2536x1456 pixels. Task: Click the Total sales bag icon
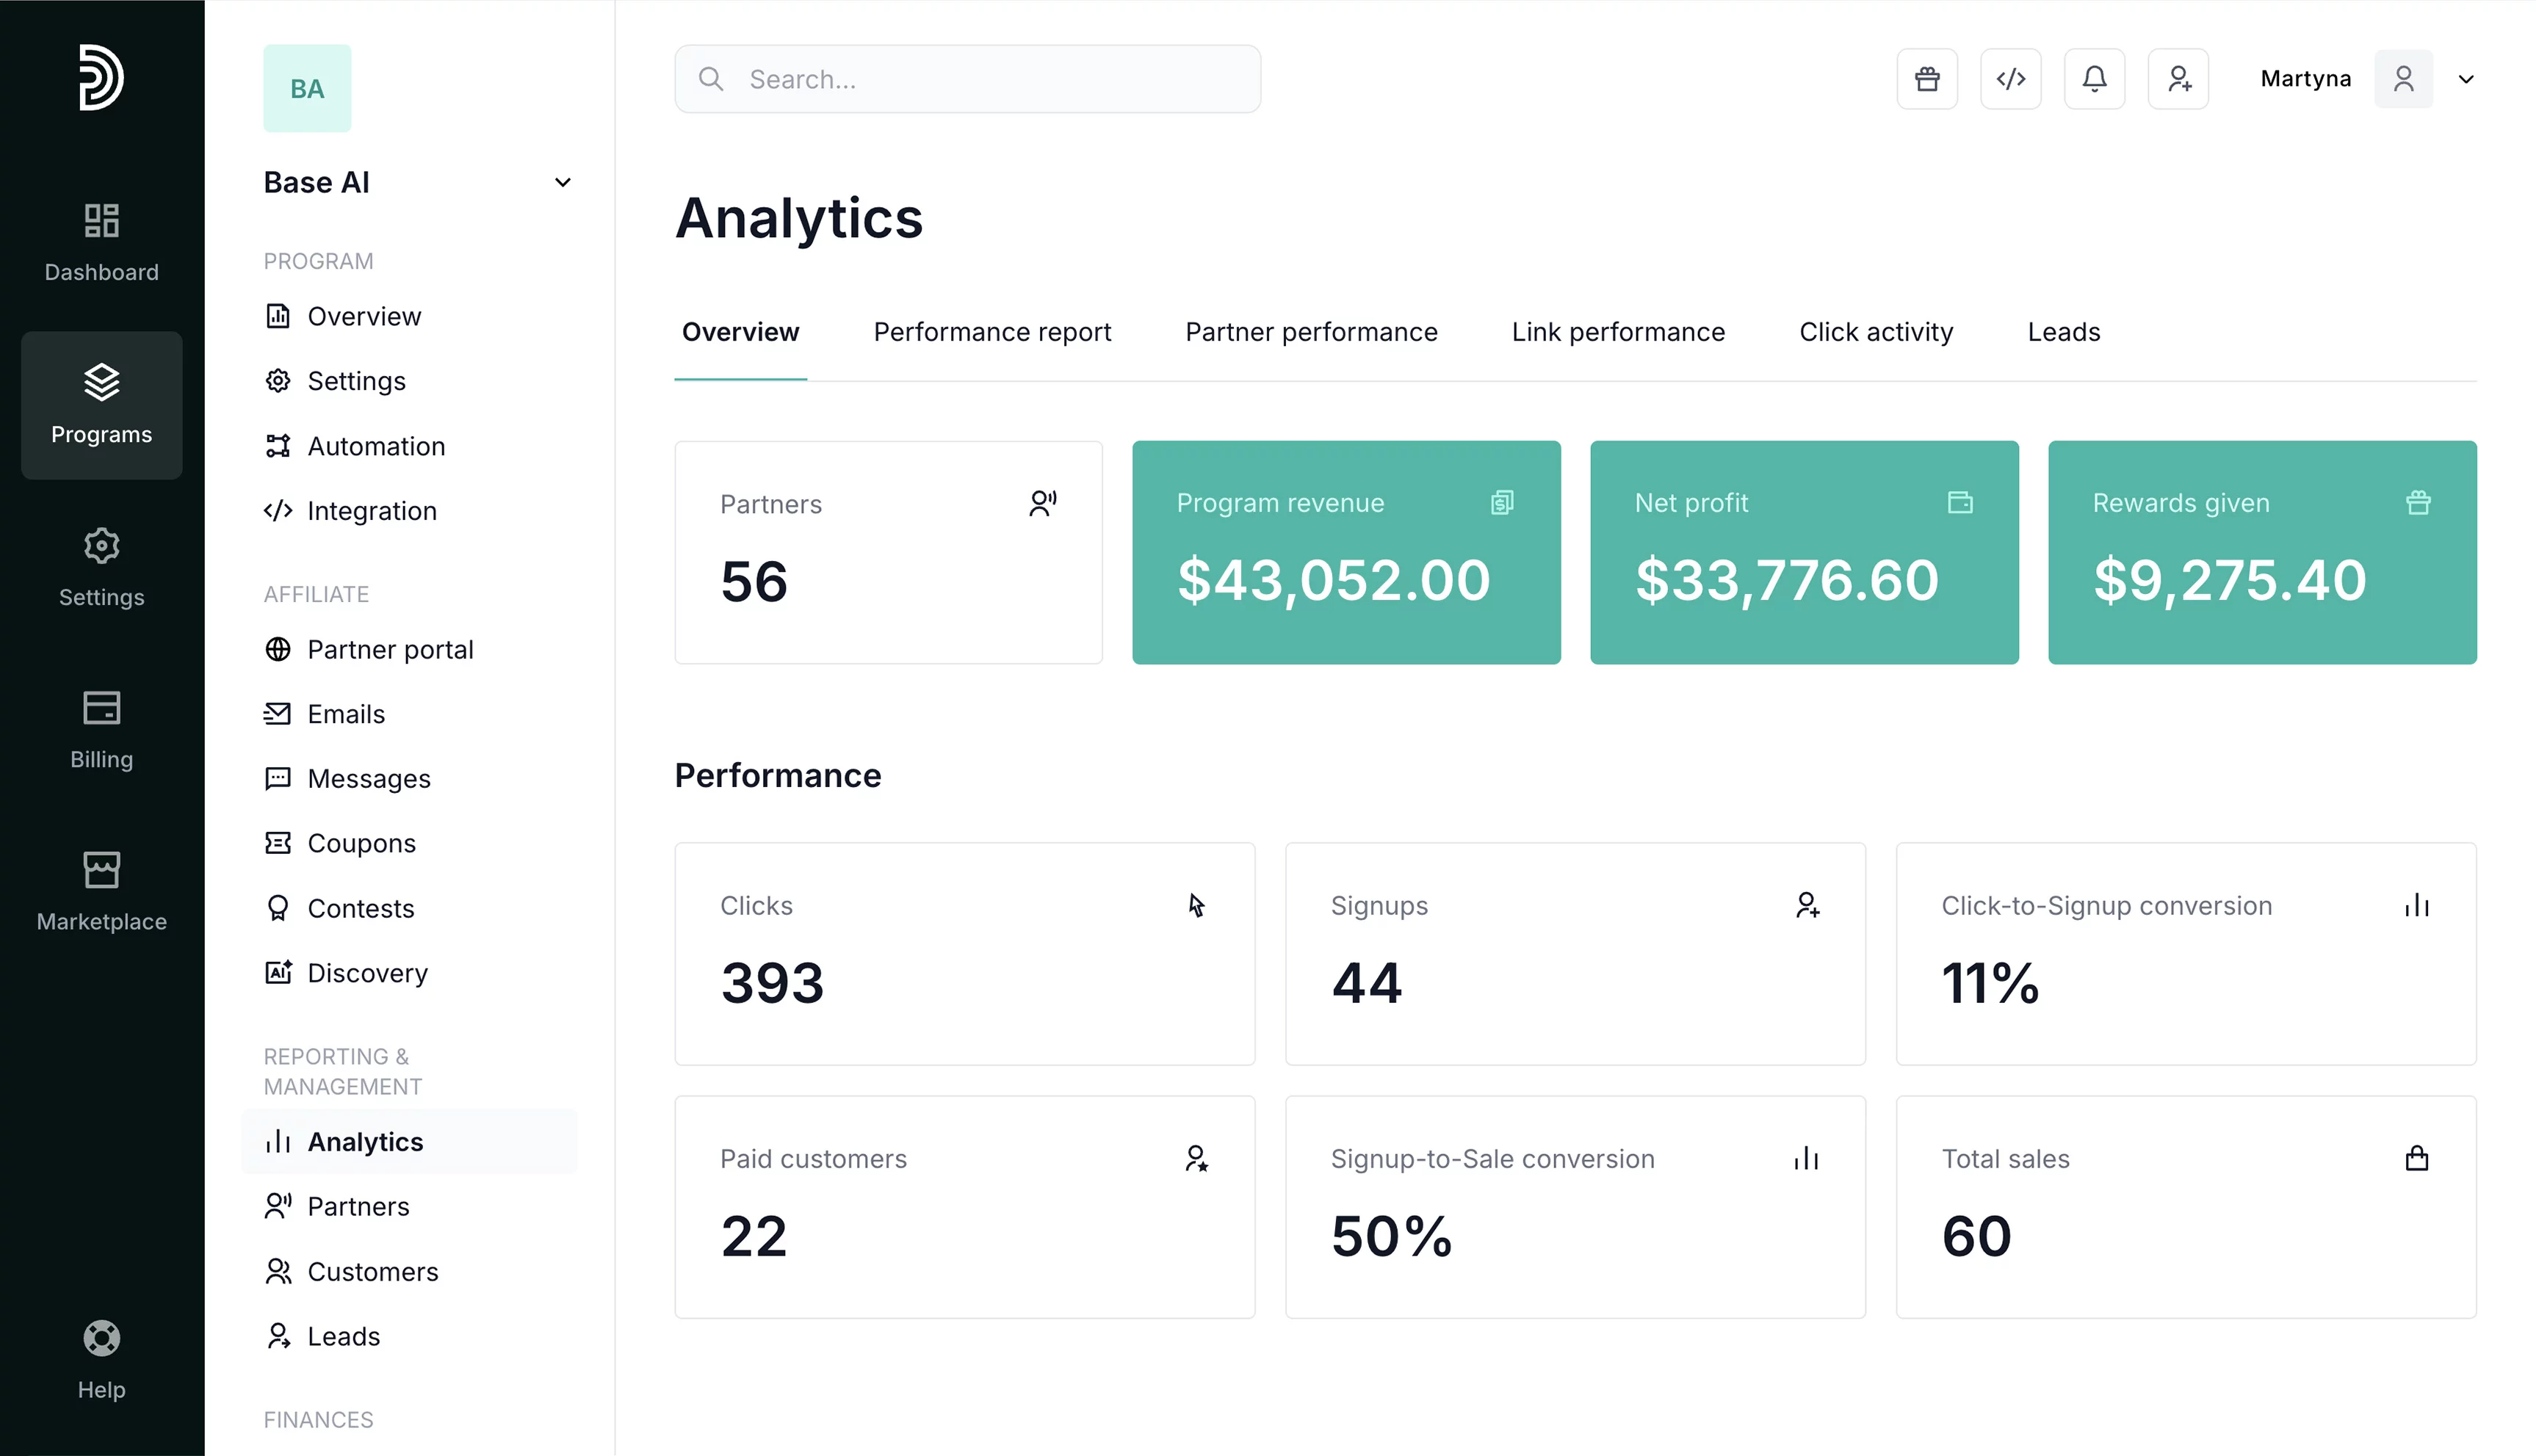(2416, 1158)
